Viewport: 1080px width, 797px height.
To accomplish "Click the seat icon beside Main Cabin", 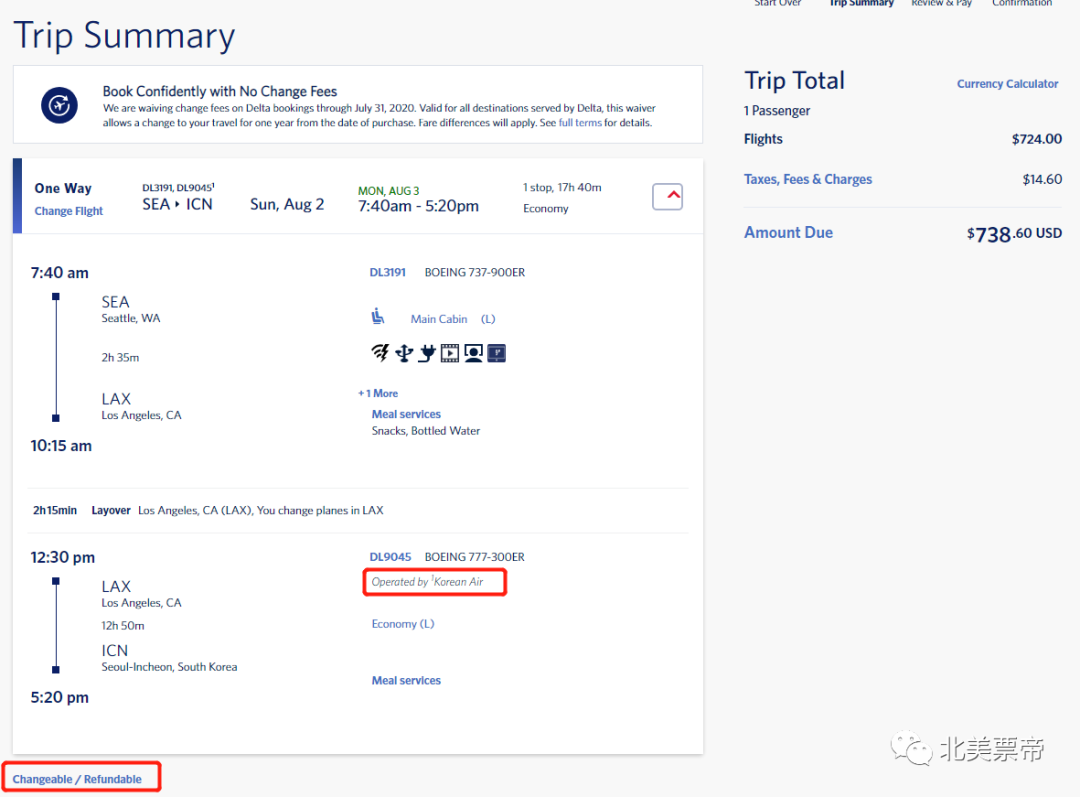I will [x=377, y=317].
